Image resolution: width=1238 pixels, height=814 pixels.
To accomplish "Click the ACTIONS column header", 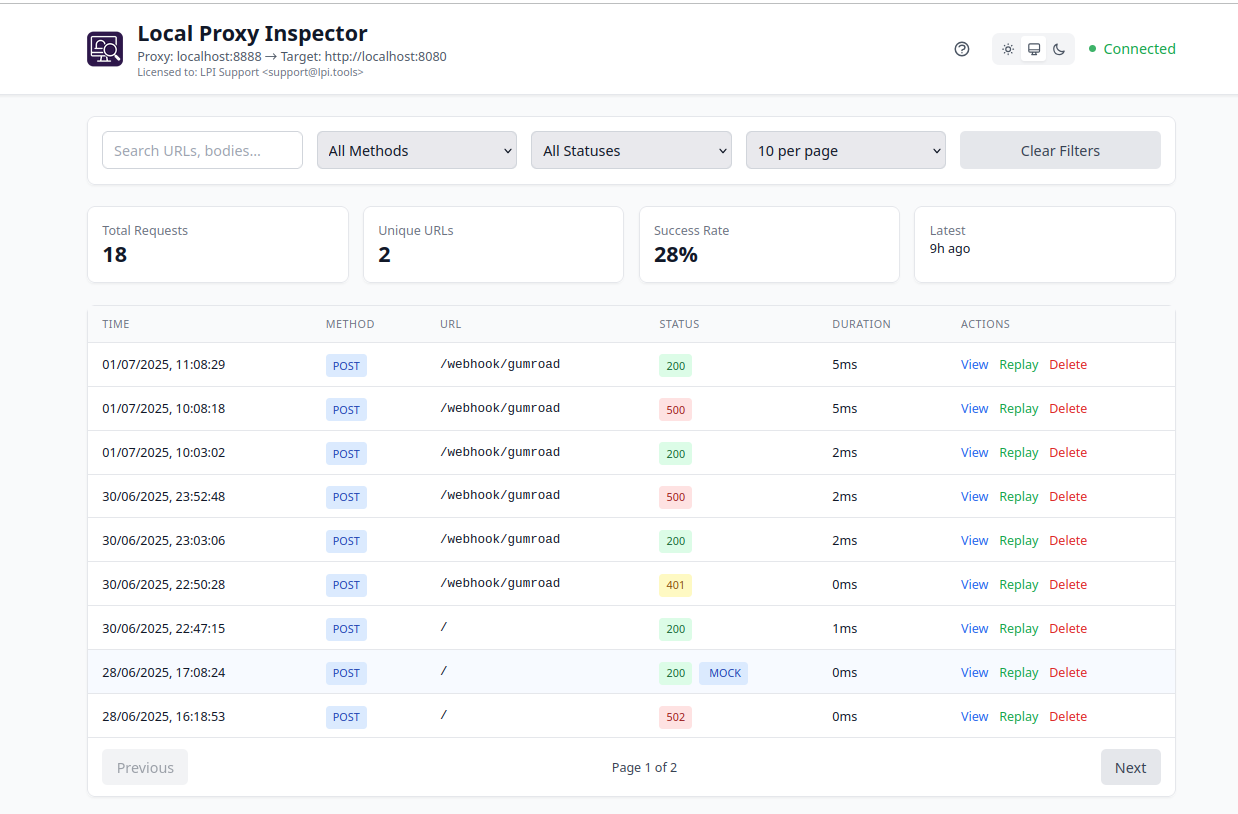I will pos(985,324).
